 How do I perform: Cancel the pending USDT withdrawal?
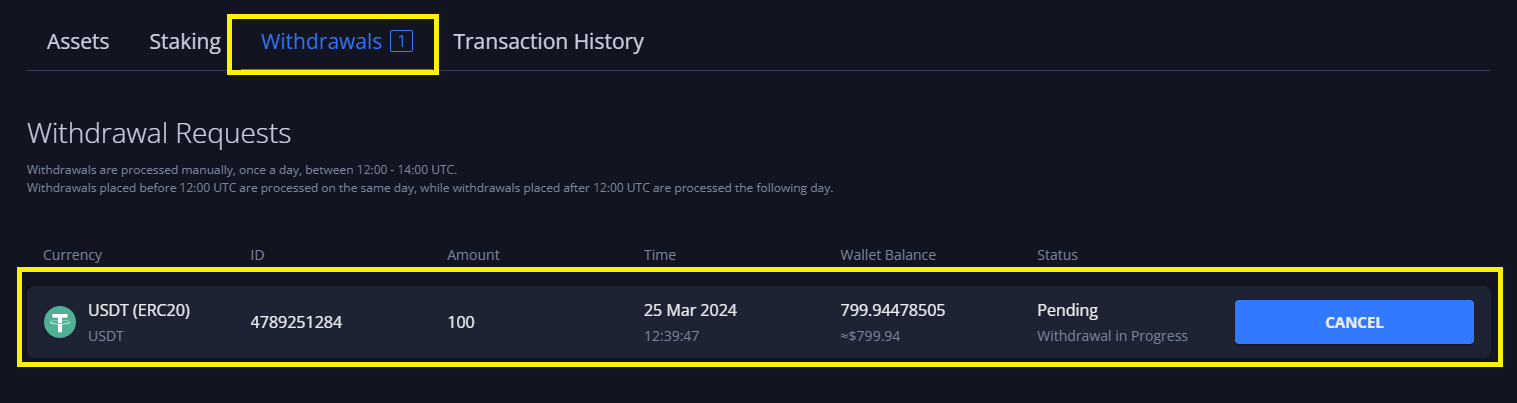(x=1353, y=322)
